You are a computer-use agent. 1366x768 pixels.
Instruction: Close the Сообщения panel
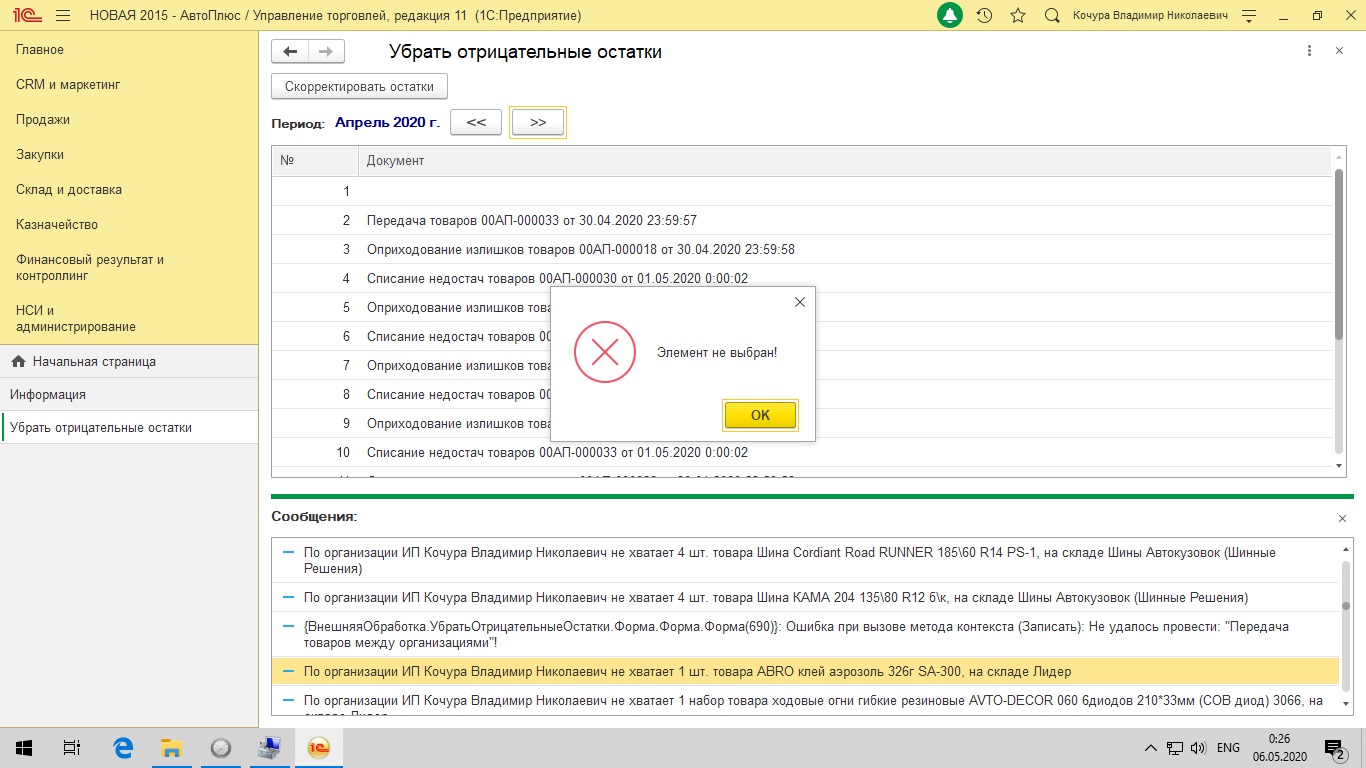(1342, 519)
